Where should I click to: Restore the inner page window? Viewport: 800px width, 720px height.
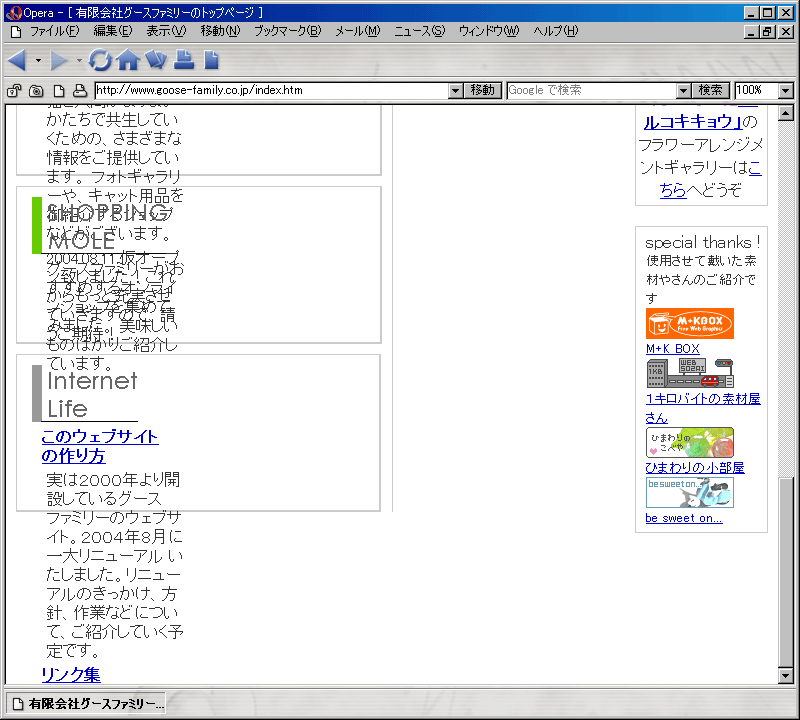pyautogui.click(x=767, y=32)
